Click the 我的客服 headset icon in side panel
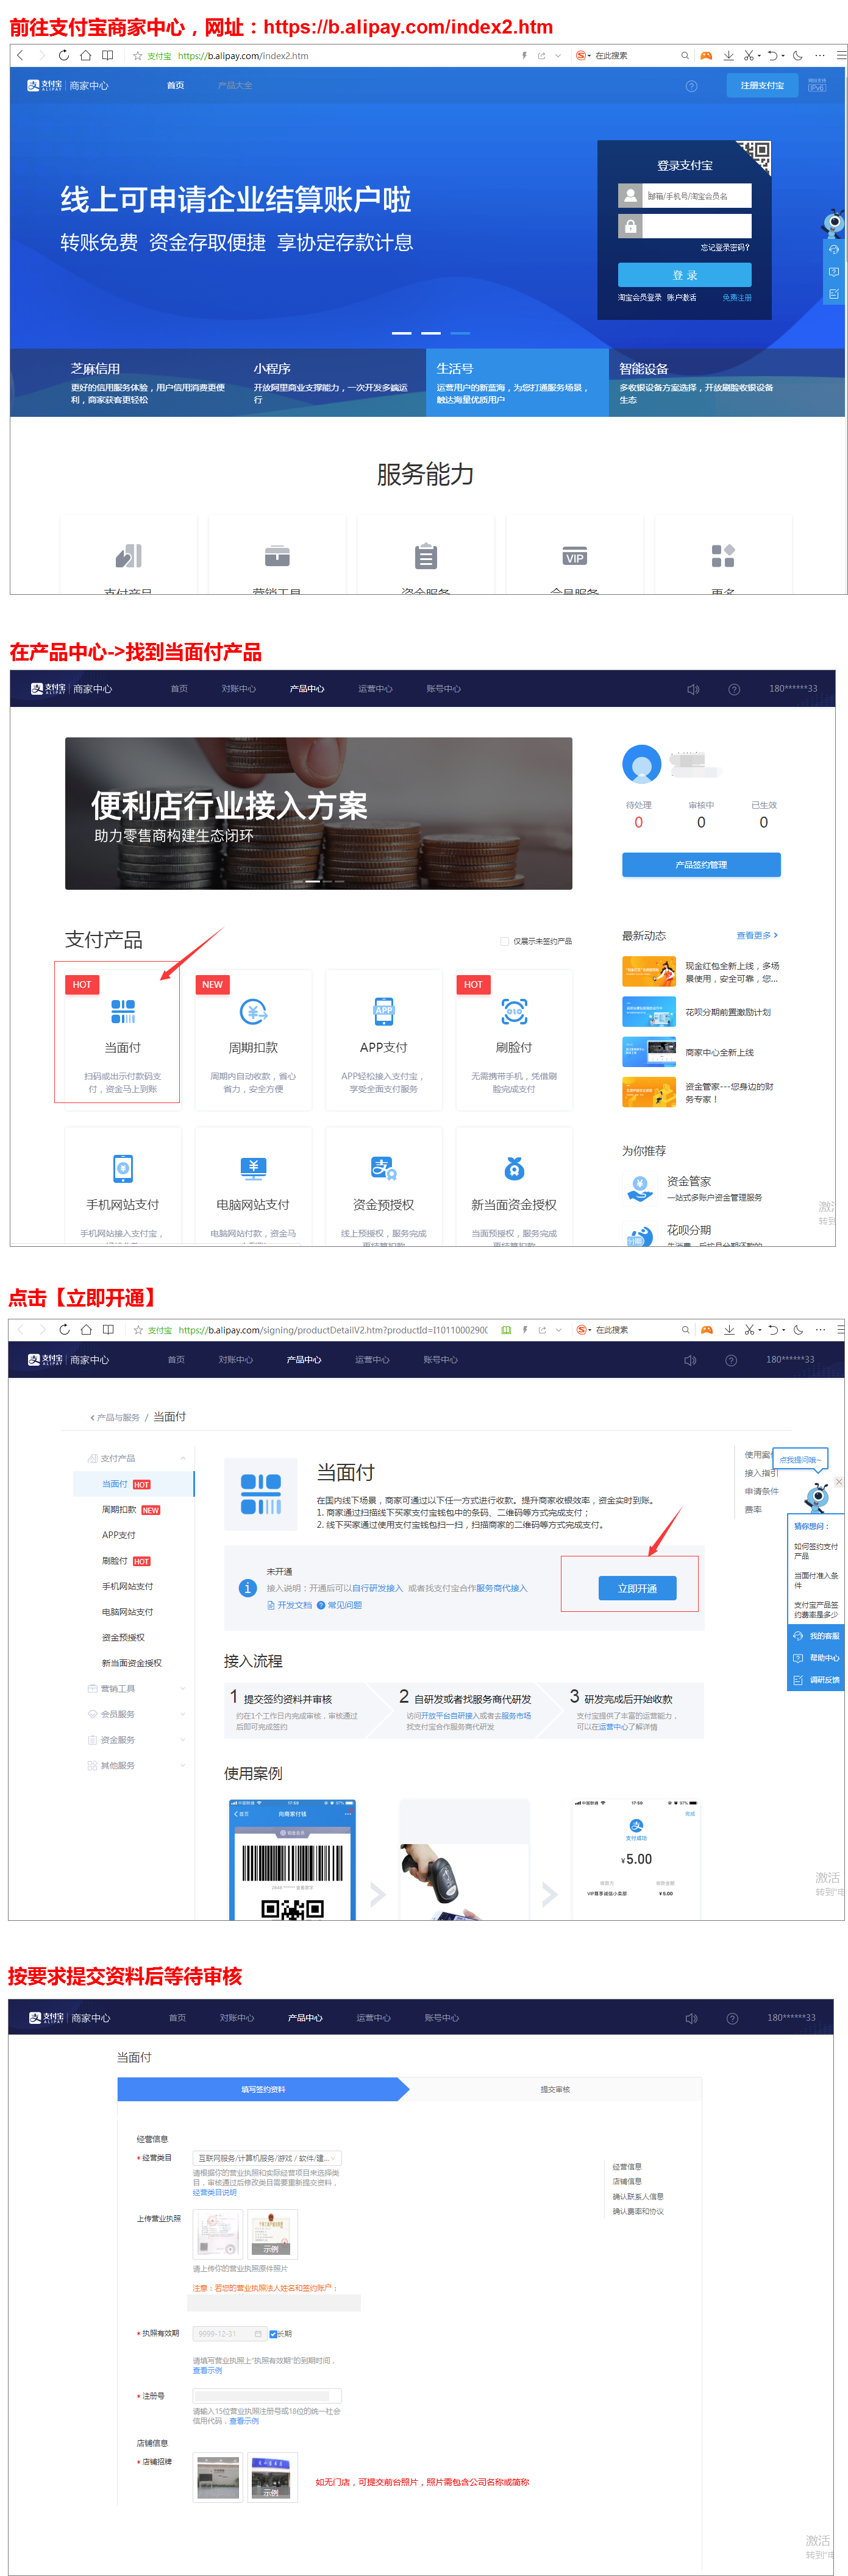This screenshot has height=2576, width=848. pos(799,1636)
